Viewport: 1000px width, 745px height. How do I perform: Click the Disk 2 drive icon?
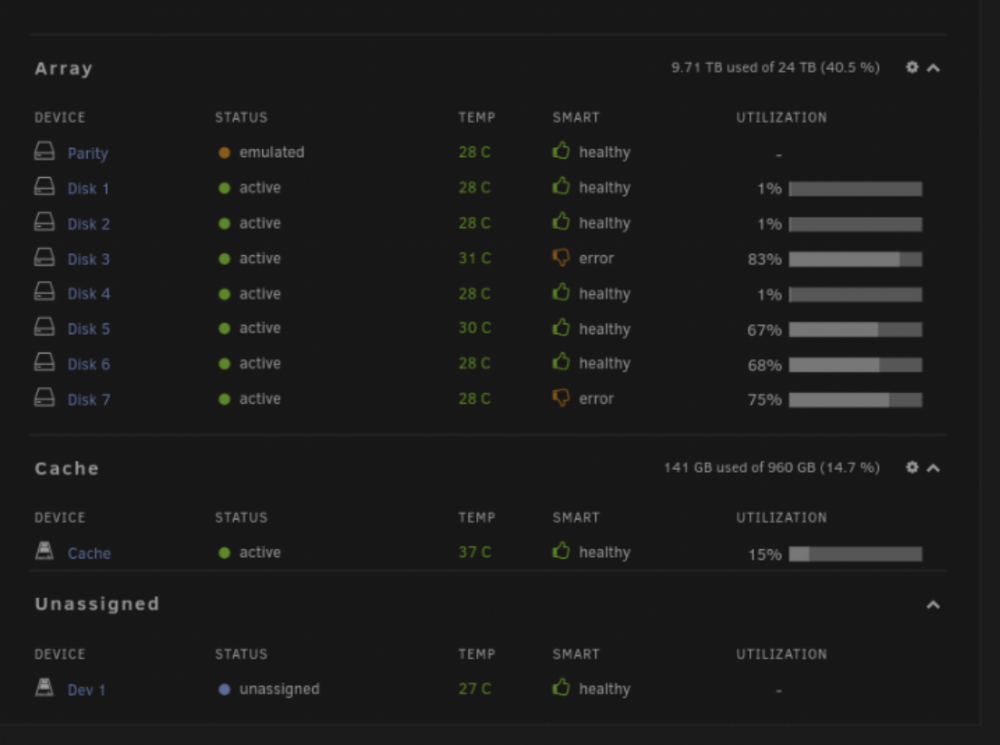click(x=44, y=222)
